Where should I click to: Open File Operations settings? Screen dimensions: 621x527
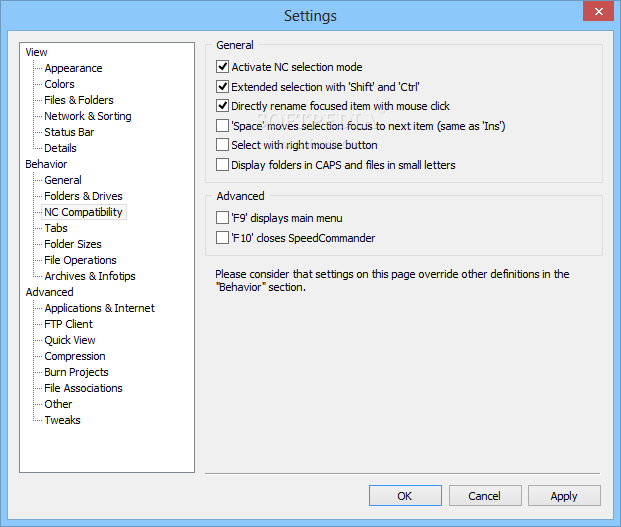pos(80,260)
